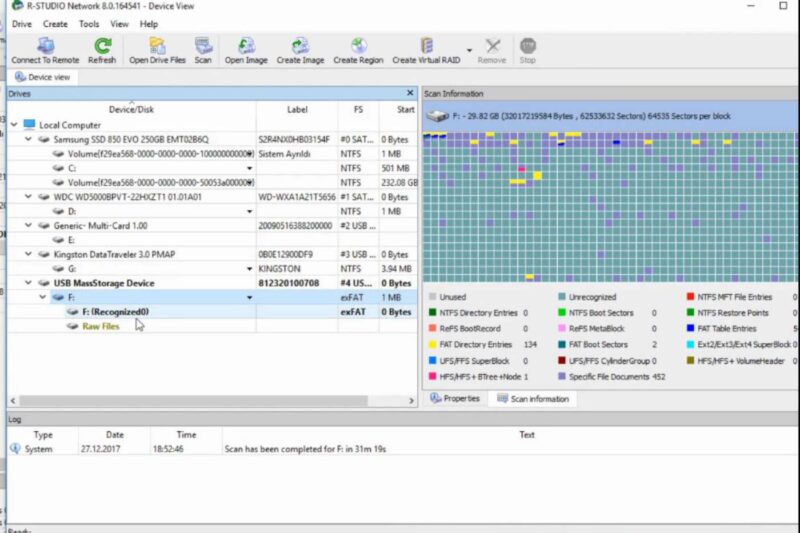The height and width of the screenshot is (533, 800).
Task: Open Drive Files toolbar icon
Action: point(157,46)
